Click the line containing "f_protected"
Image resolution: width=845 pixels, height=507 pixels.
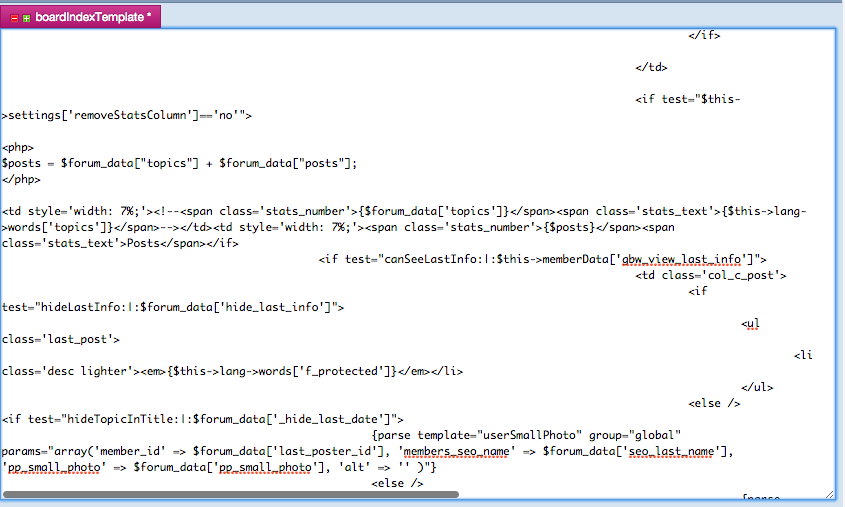[x=232, y=371]
